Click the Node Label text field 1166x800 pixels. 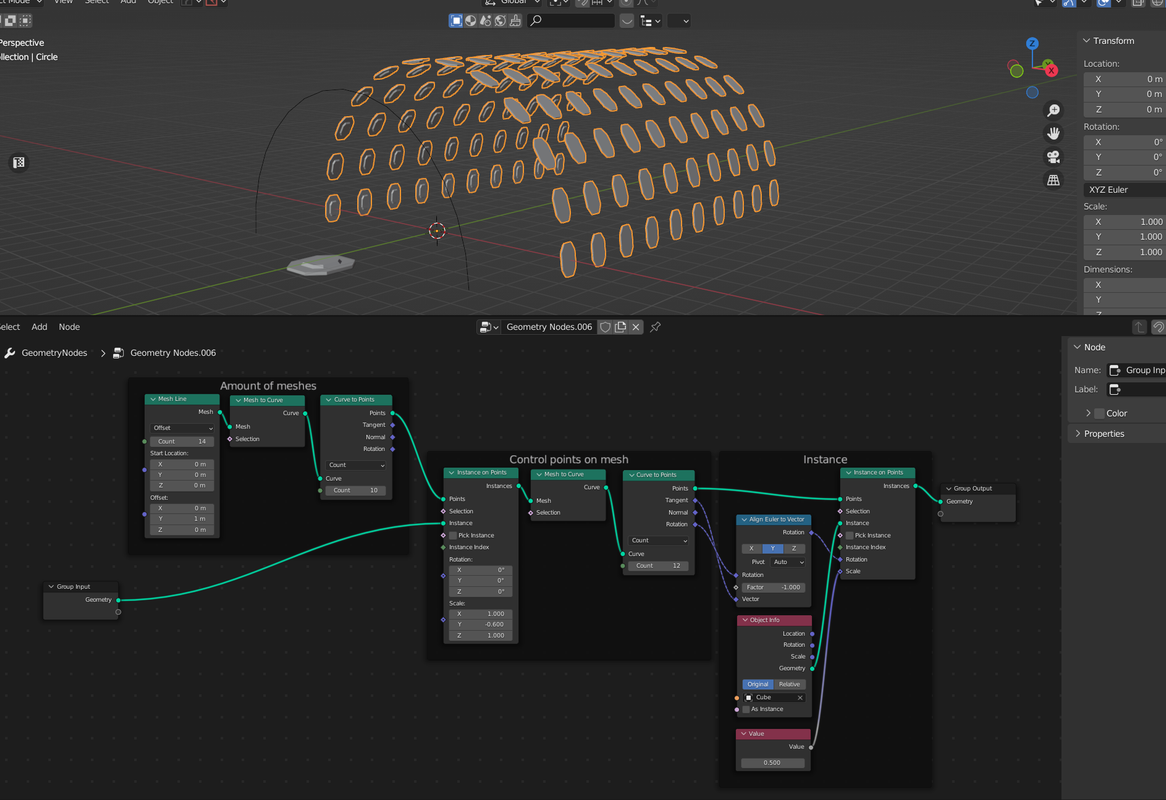tap(1136, 390)
